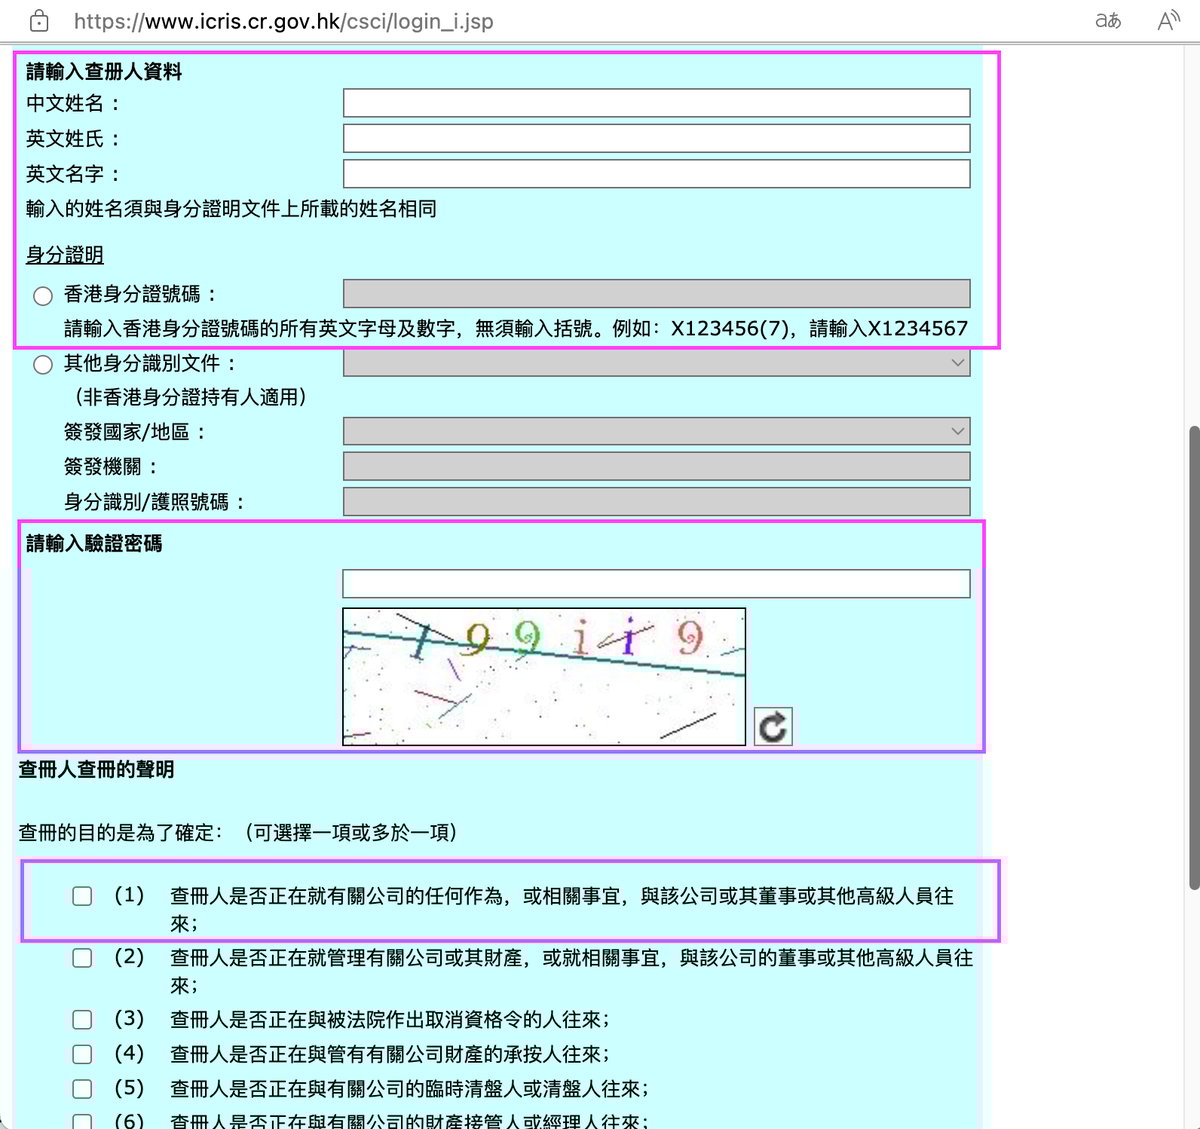Click the verification code input box
1200x1129 pixels.
coord(656,584)
